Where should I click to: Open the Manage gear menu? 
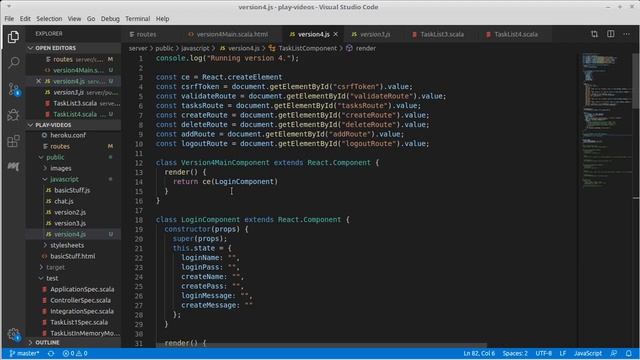point(13,335)
